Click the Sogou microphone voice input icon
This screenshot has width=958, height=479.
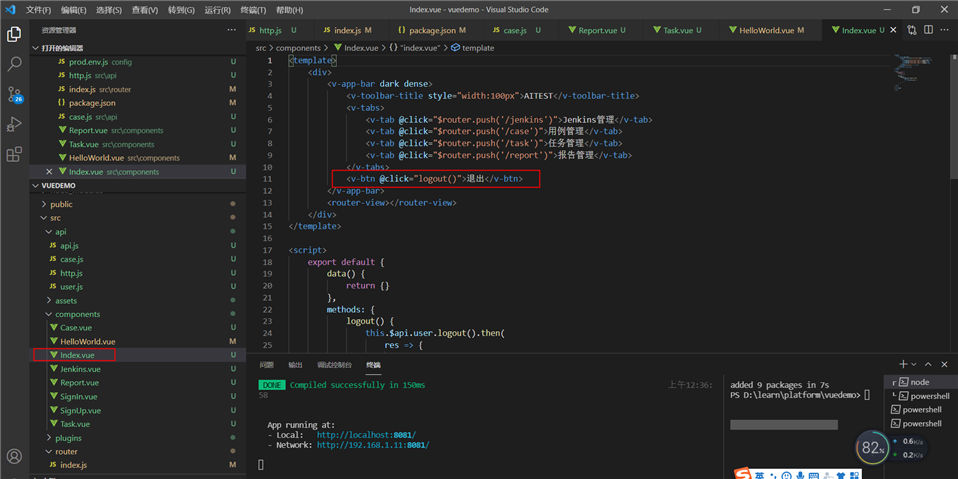799,475
